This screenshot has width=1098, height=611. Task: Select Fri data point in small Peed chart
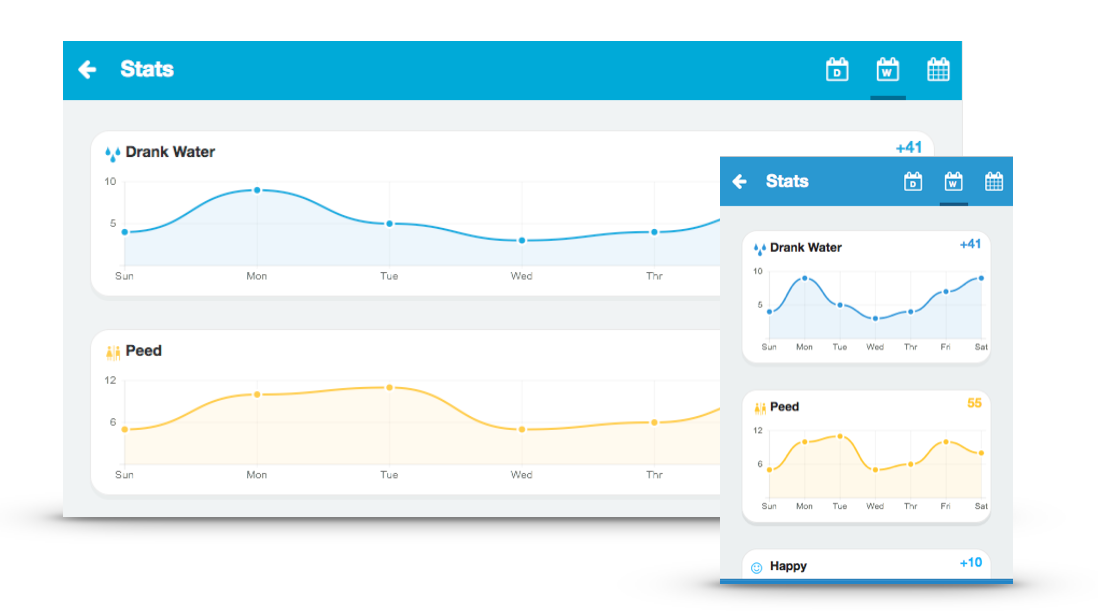coord(946,442)
